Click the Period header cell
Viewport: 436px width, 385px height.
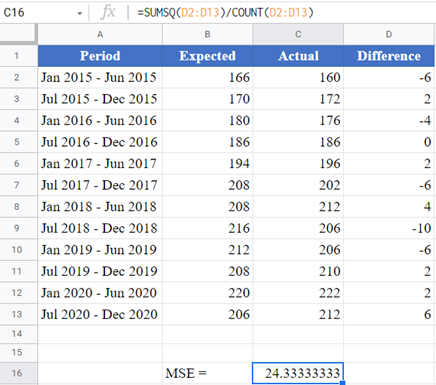pyautogui.click(x=100, y=56)
